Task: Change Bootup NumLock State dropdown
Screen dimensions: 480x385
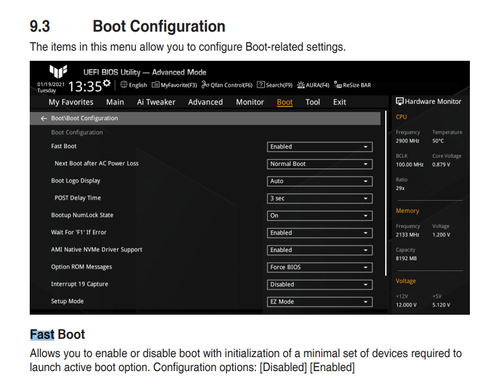Action: pyautogui.click(x=320, y=216)
